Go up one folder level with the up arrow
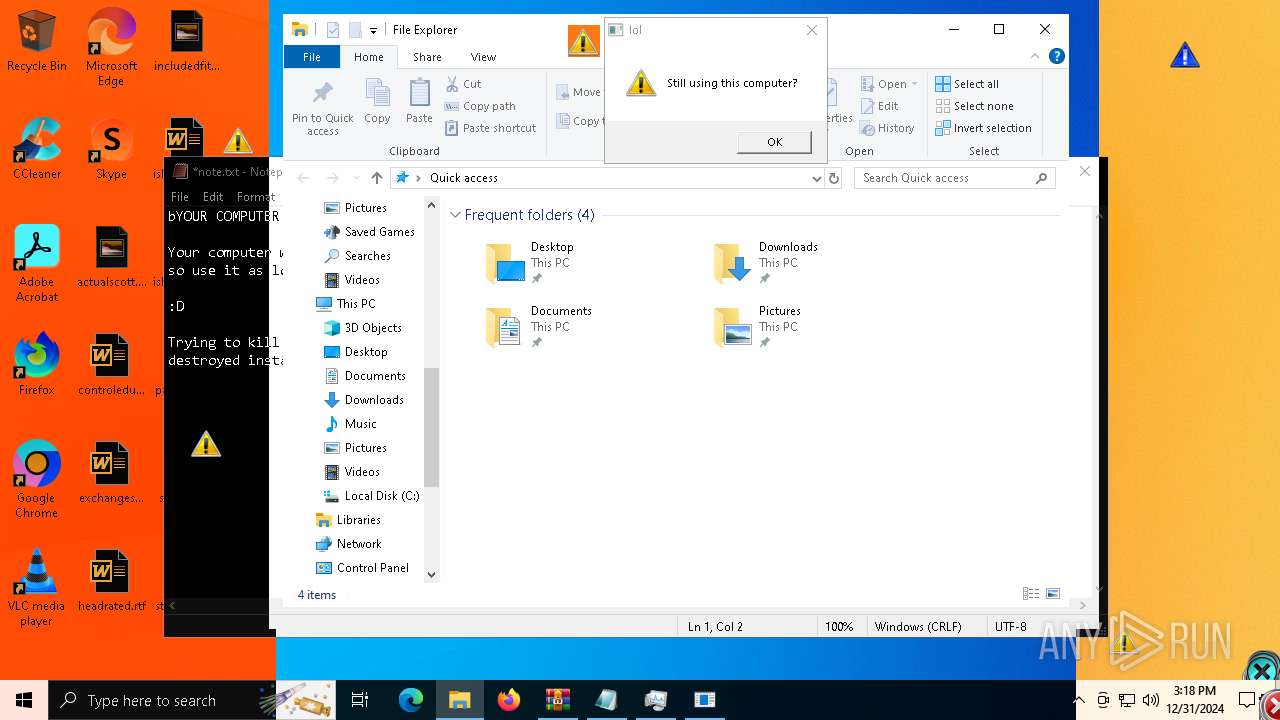This screenshot has width=1280, height=720. (376, 178)
